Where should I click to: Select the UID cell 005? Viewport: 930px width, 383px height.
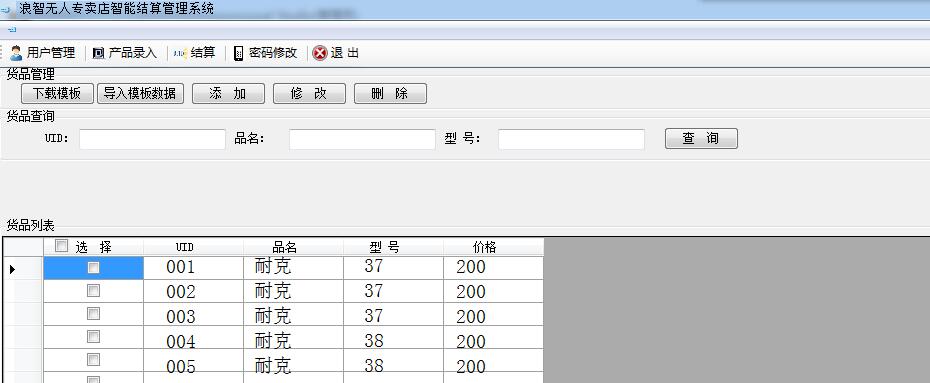pyautogui.click(x=193, y=360)
